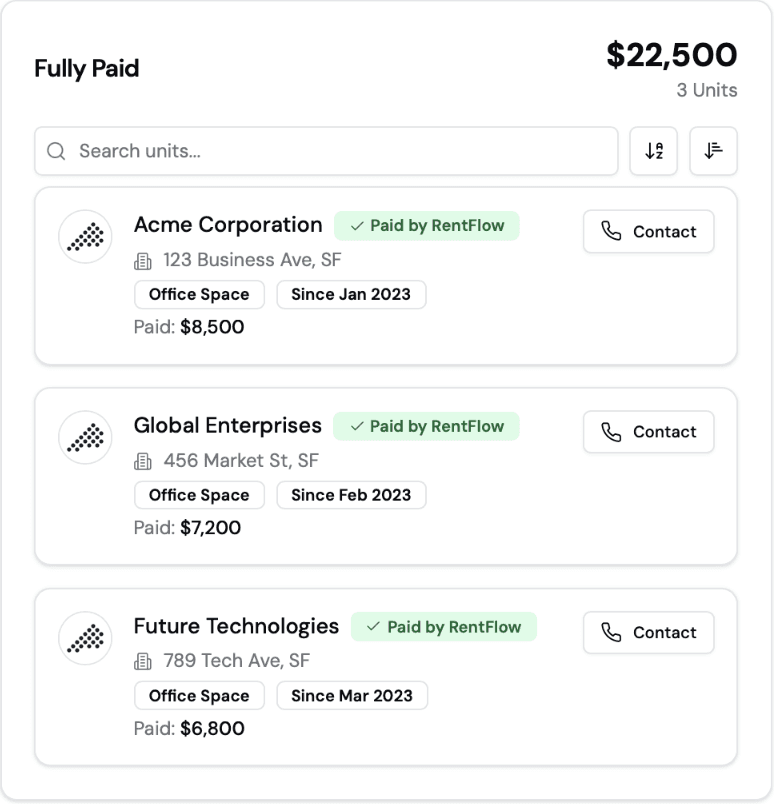Click Acme's Paid by RentFlow badge
The height and width of the screenshot is (804, 774).
click(427, 226)
